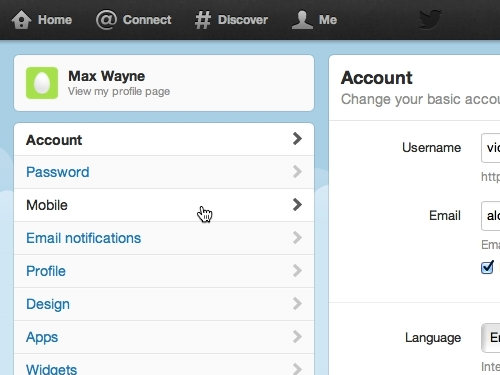This screenshot has width=500, height=375.
Task: Click the chevron on the Mobile row
Action: click(297, 205)
